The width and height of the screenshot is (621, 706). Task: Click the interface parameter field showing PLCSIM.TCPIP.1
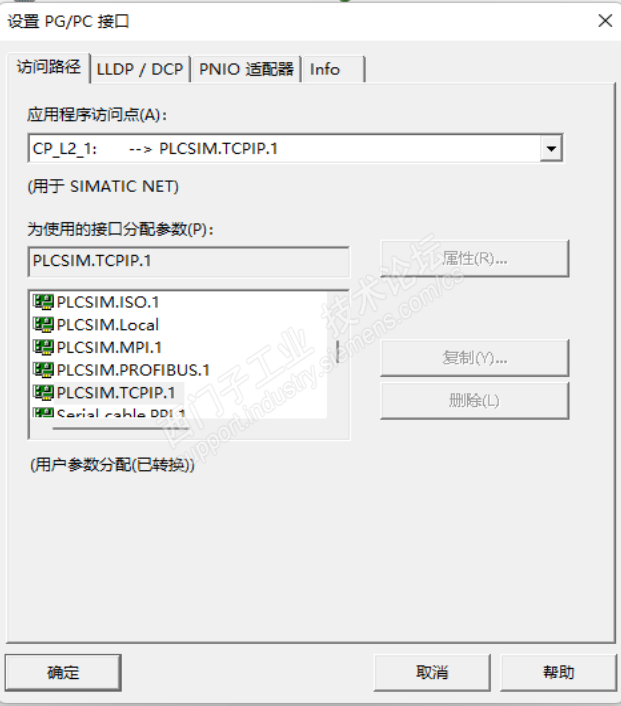coord(188,262)
